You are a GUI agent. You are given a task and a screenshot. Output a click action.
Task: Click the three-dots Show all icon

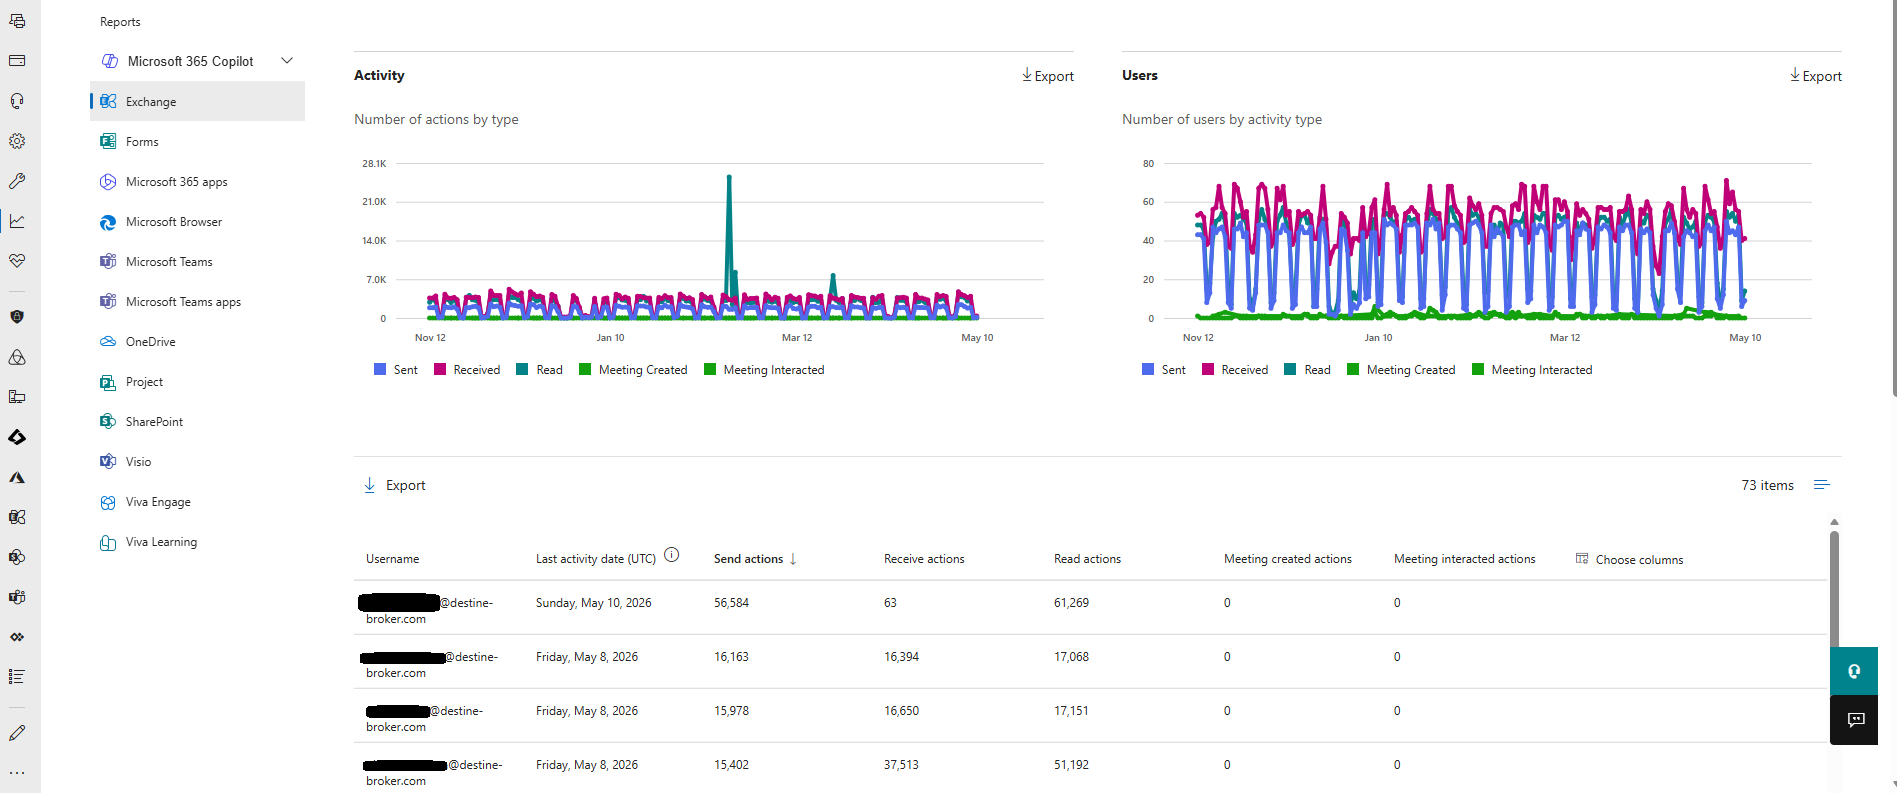point(17,773)
